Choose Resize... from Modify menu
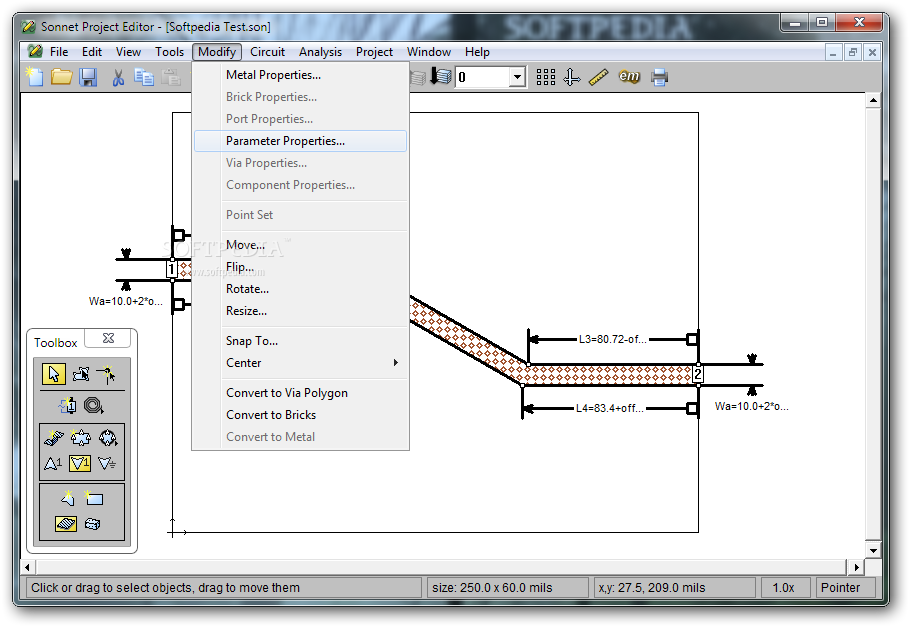This screenshot has height=627, width=910. click(x=301, y=311)
